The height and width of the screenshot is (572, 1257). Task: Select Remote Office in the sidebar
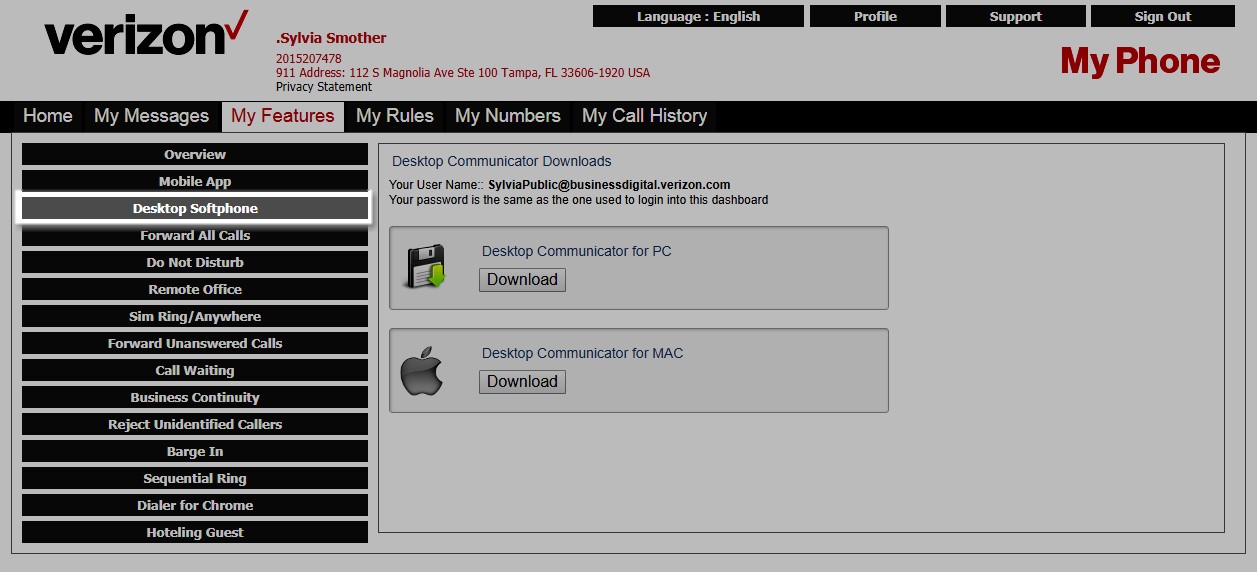(195, 289)
